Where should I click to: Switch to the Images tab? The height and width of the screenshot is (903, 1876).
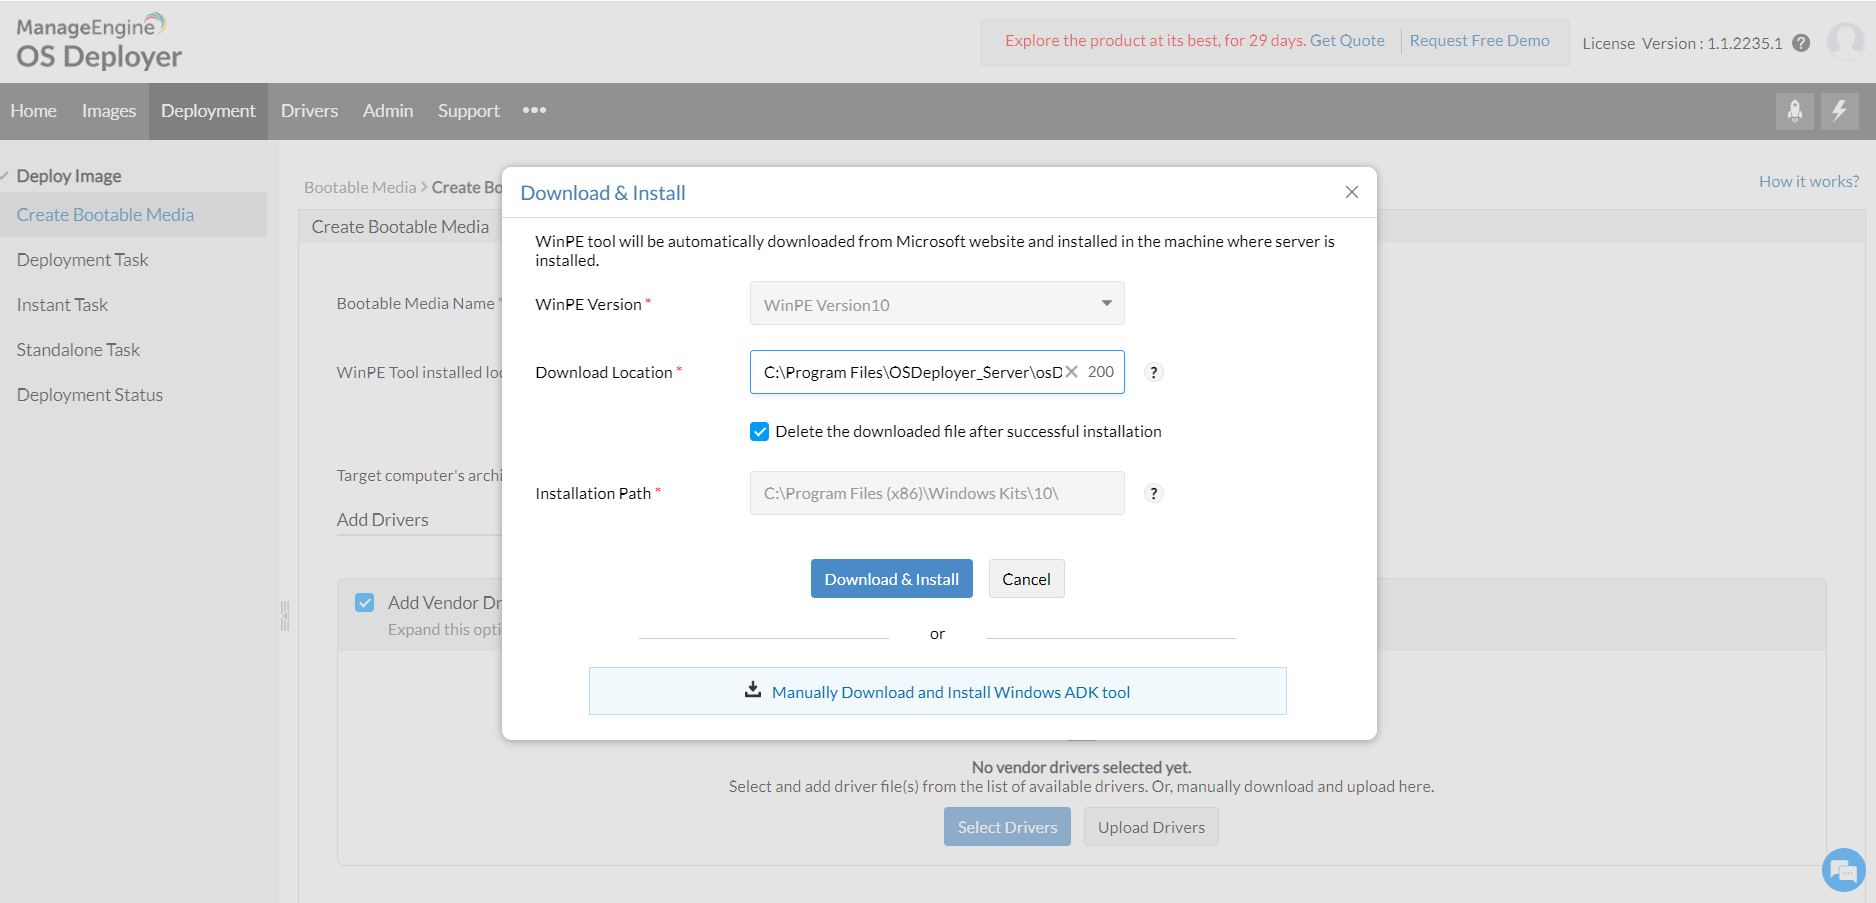[109, 111]
